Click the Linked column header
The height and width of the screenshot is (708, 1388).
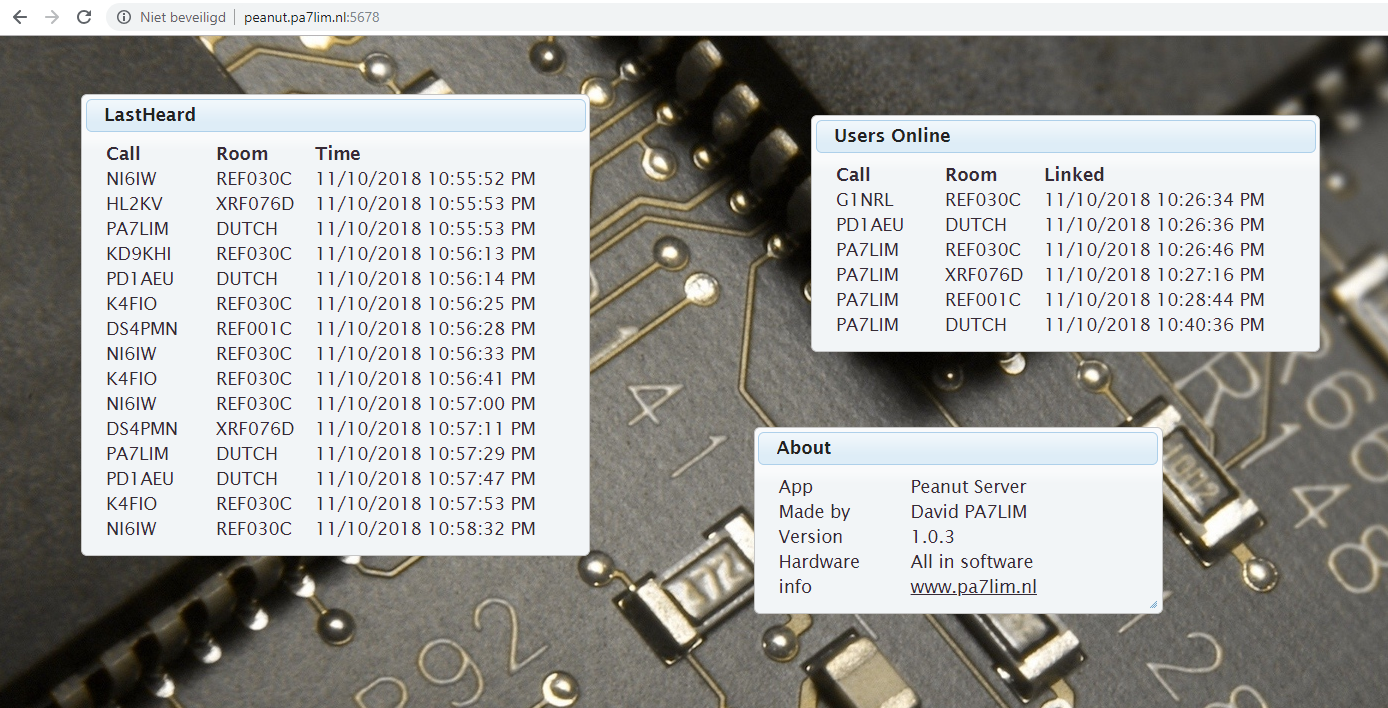(1074, 175)
